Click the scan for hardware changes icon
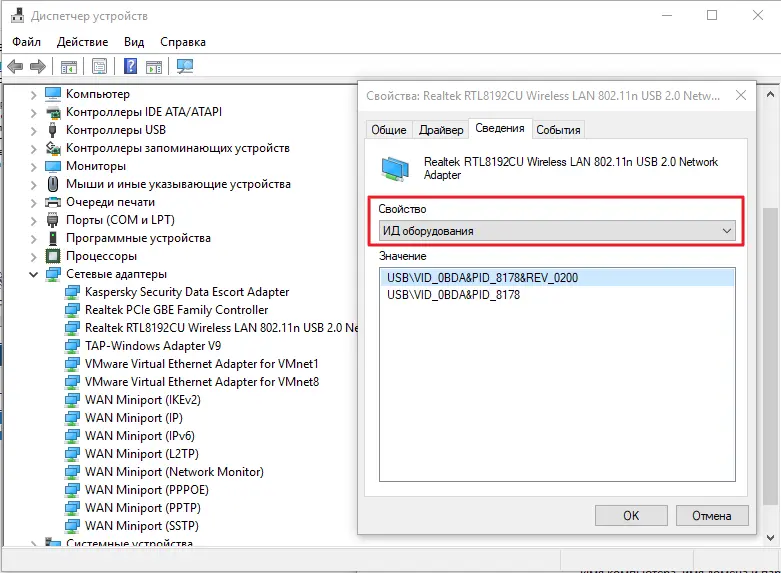This screenshot has width=781, height=573. pyautogui.click(x=185, y=66)
